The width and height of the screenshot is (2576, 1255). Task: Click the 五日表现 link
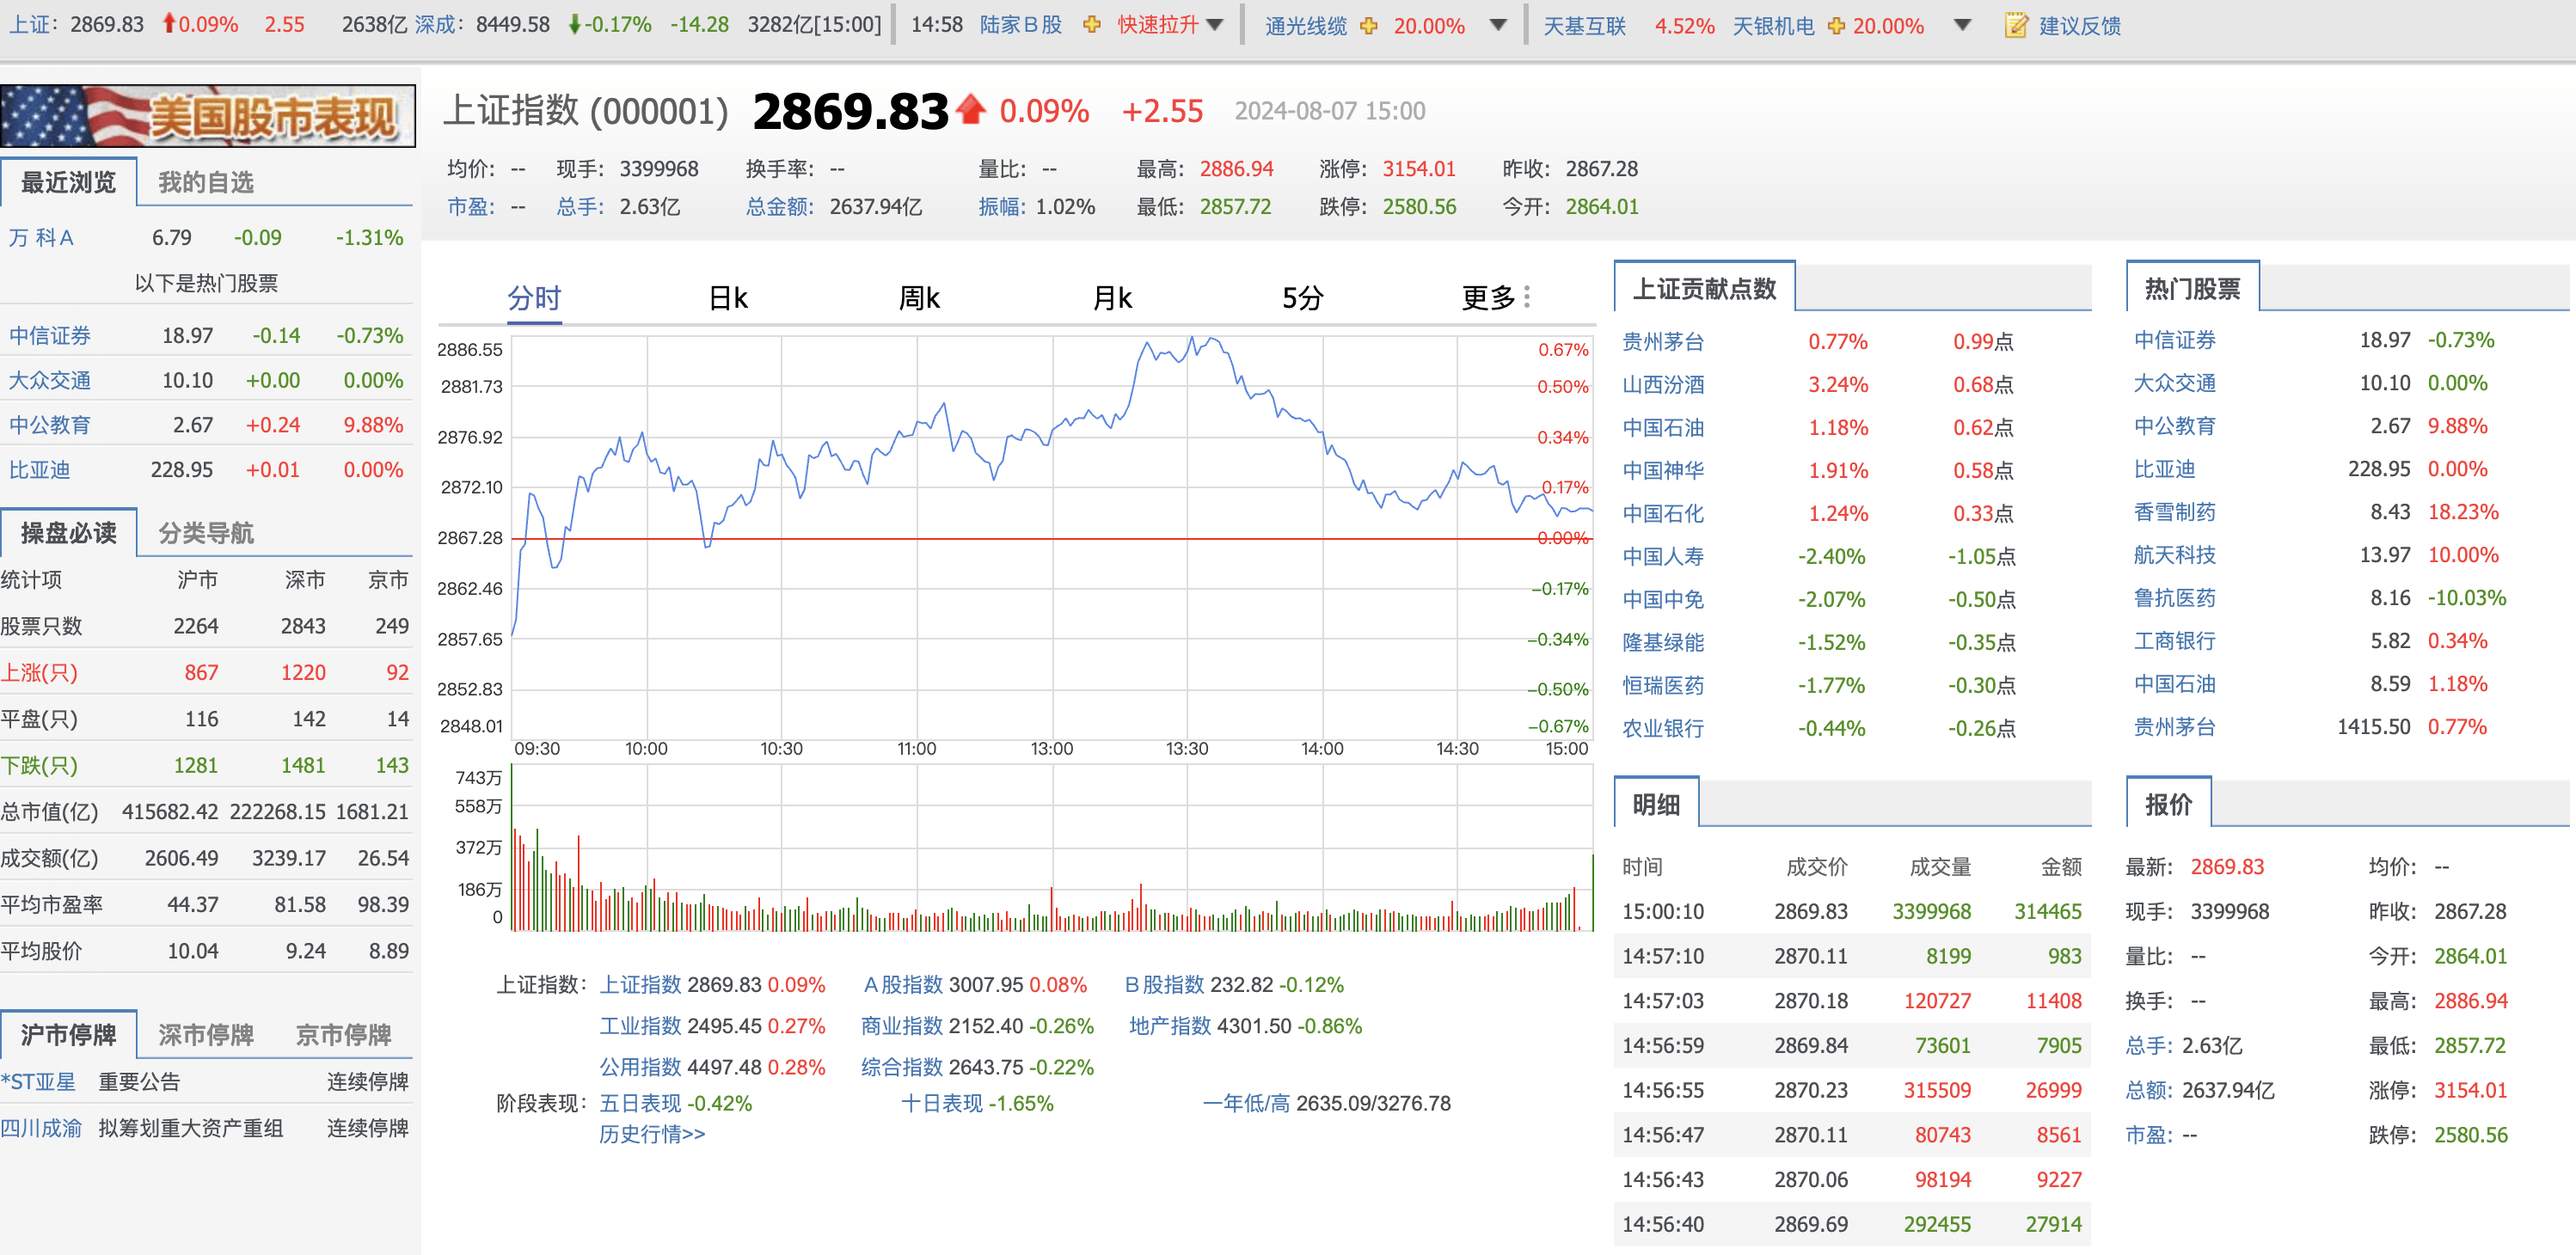(640, 1104)
